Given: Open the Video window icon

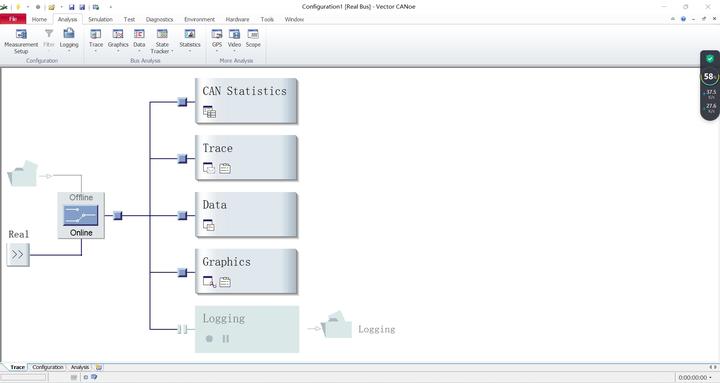Looking at the screenshot, I should pyautogui.click(x=234, y=34).
